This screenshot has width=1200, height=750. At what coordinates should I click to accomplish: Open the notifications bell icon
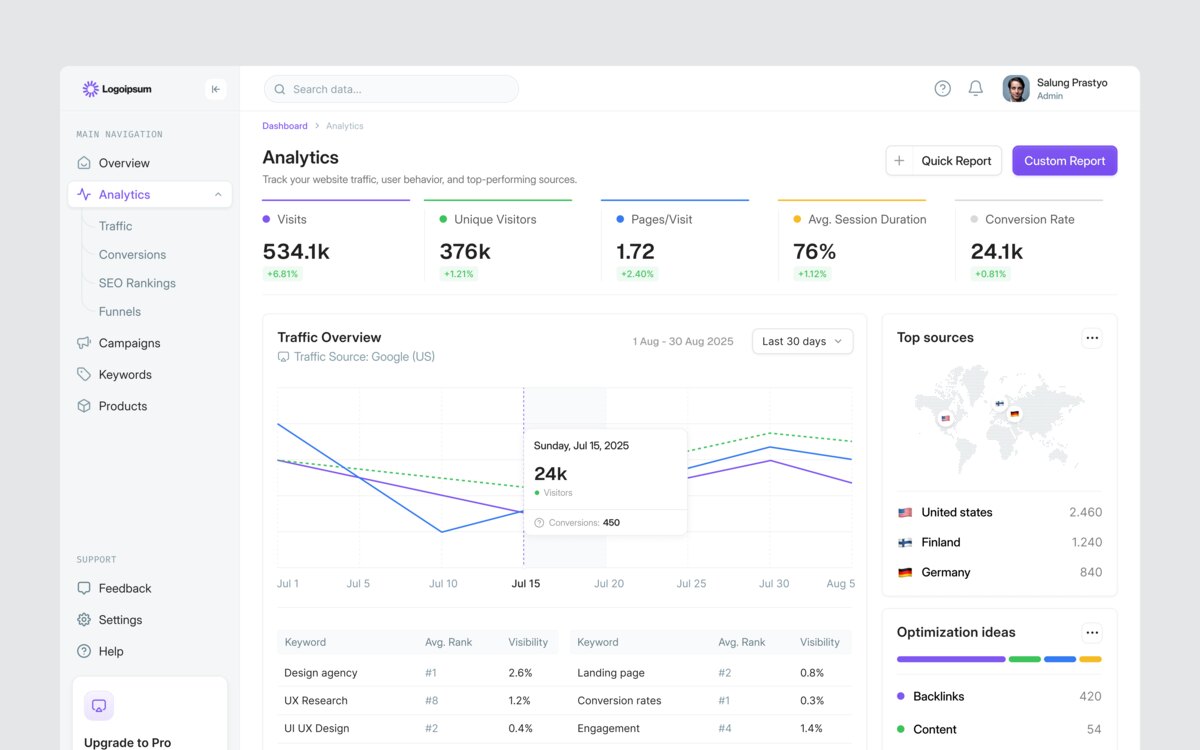[x=976, y=88]
